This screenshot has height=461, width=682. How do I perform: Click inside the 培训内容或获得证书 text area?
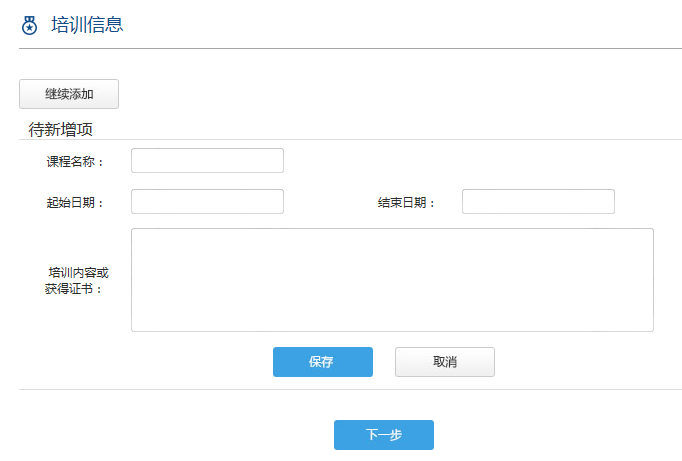[x=392, y=280]
